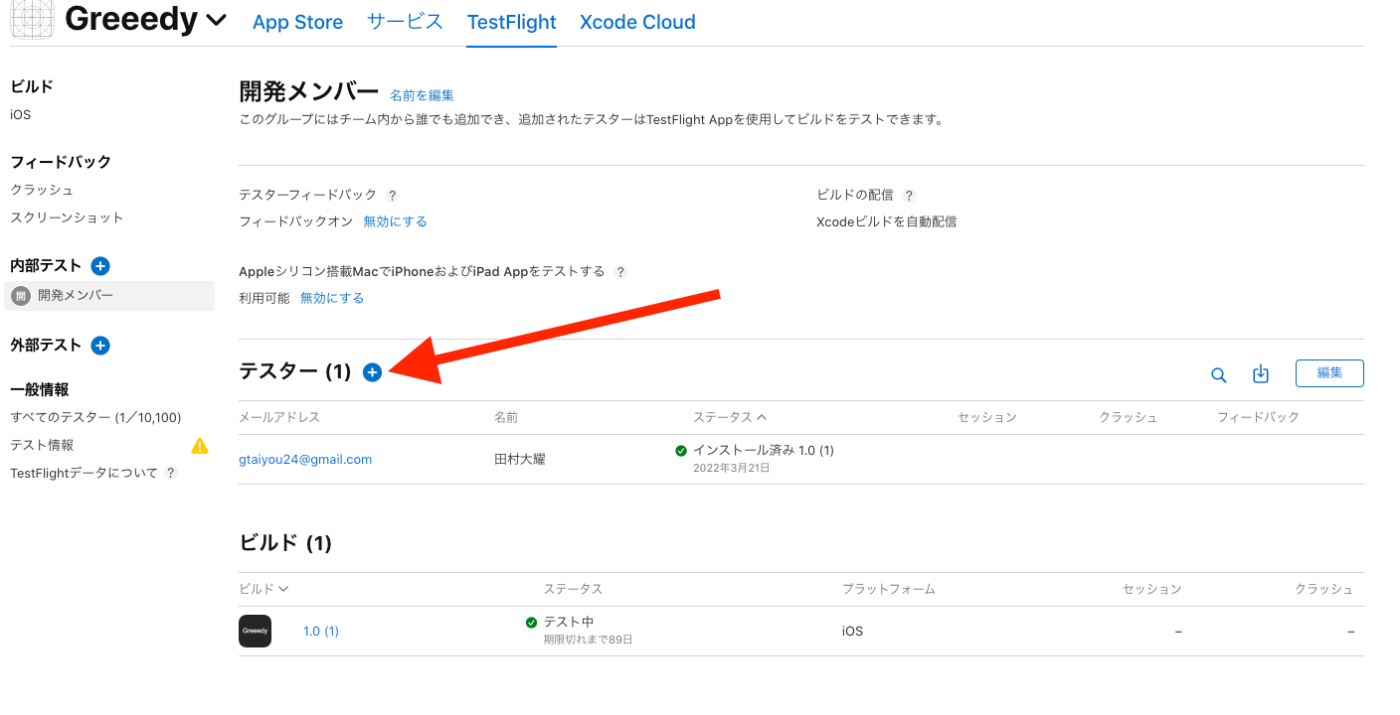Screen dimensions: 1400x715
Task: Add a new 外部テスト group with plus icon
Action: 100,346
